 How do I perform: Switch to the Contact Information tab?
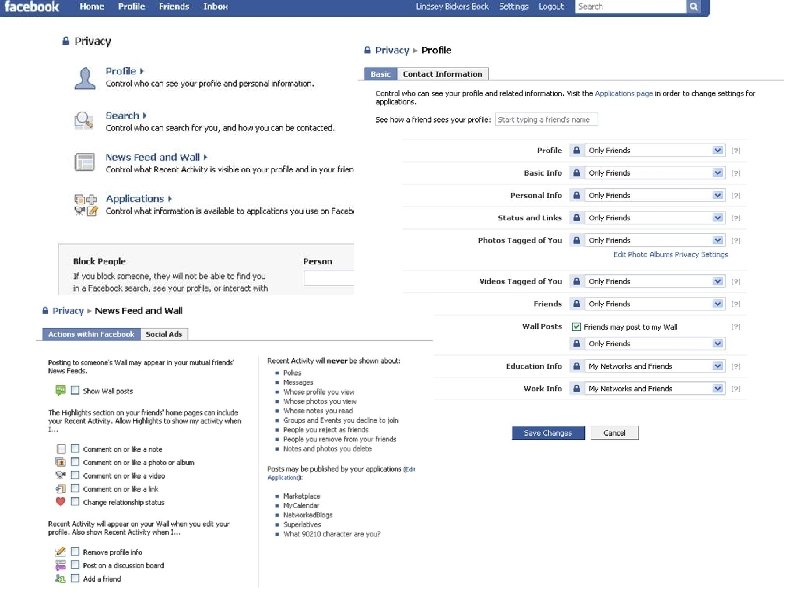(442, 74)
